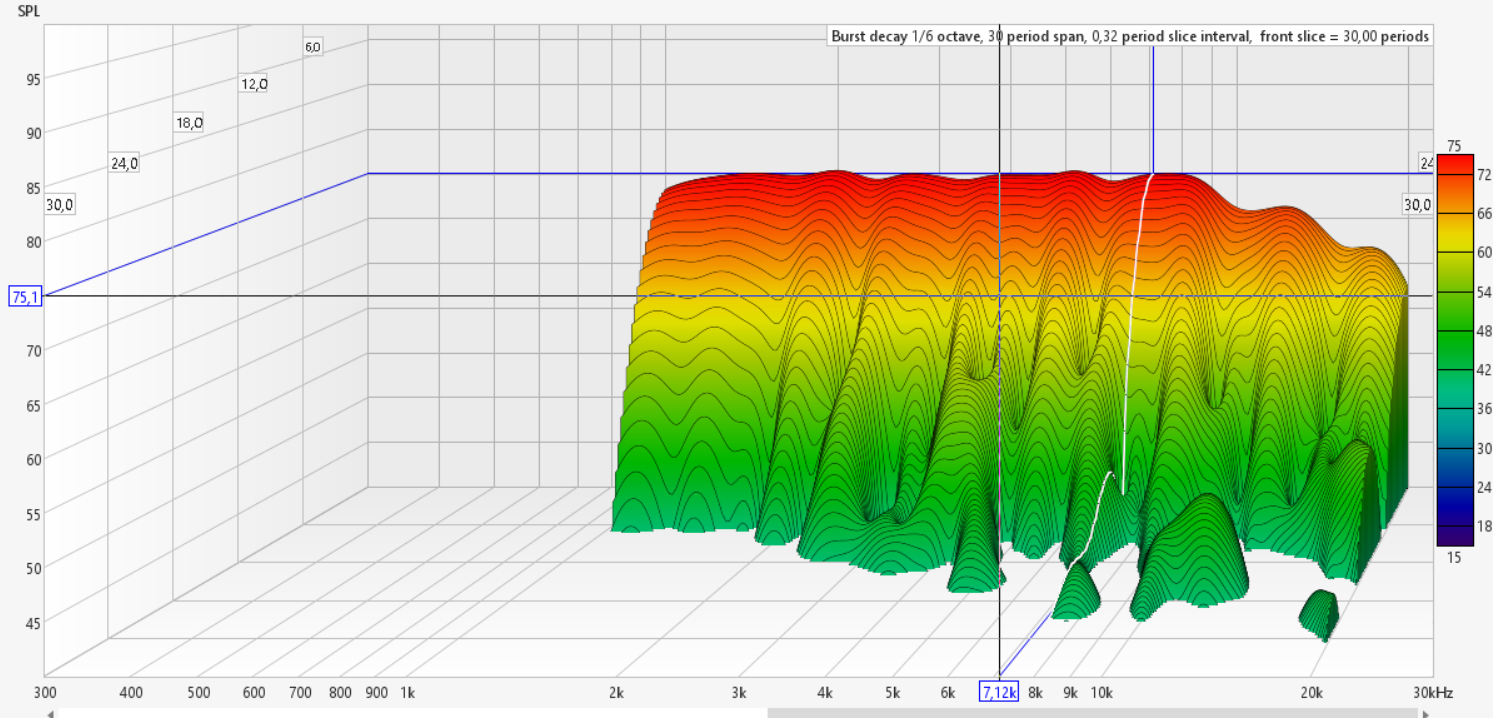
Task: Click the 54 color scale value
Action: (1484, 292)
